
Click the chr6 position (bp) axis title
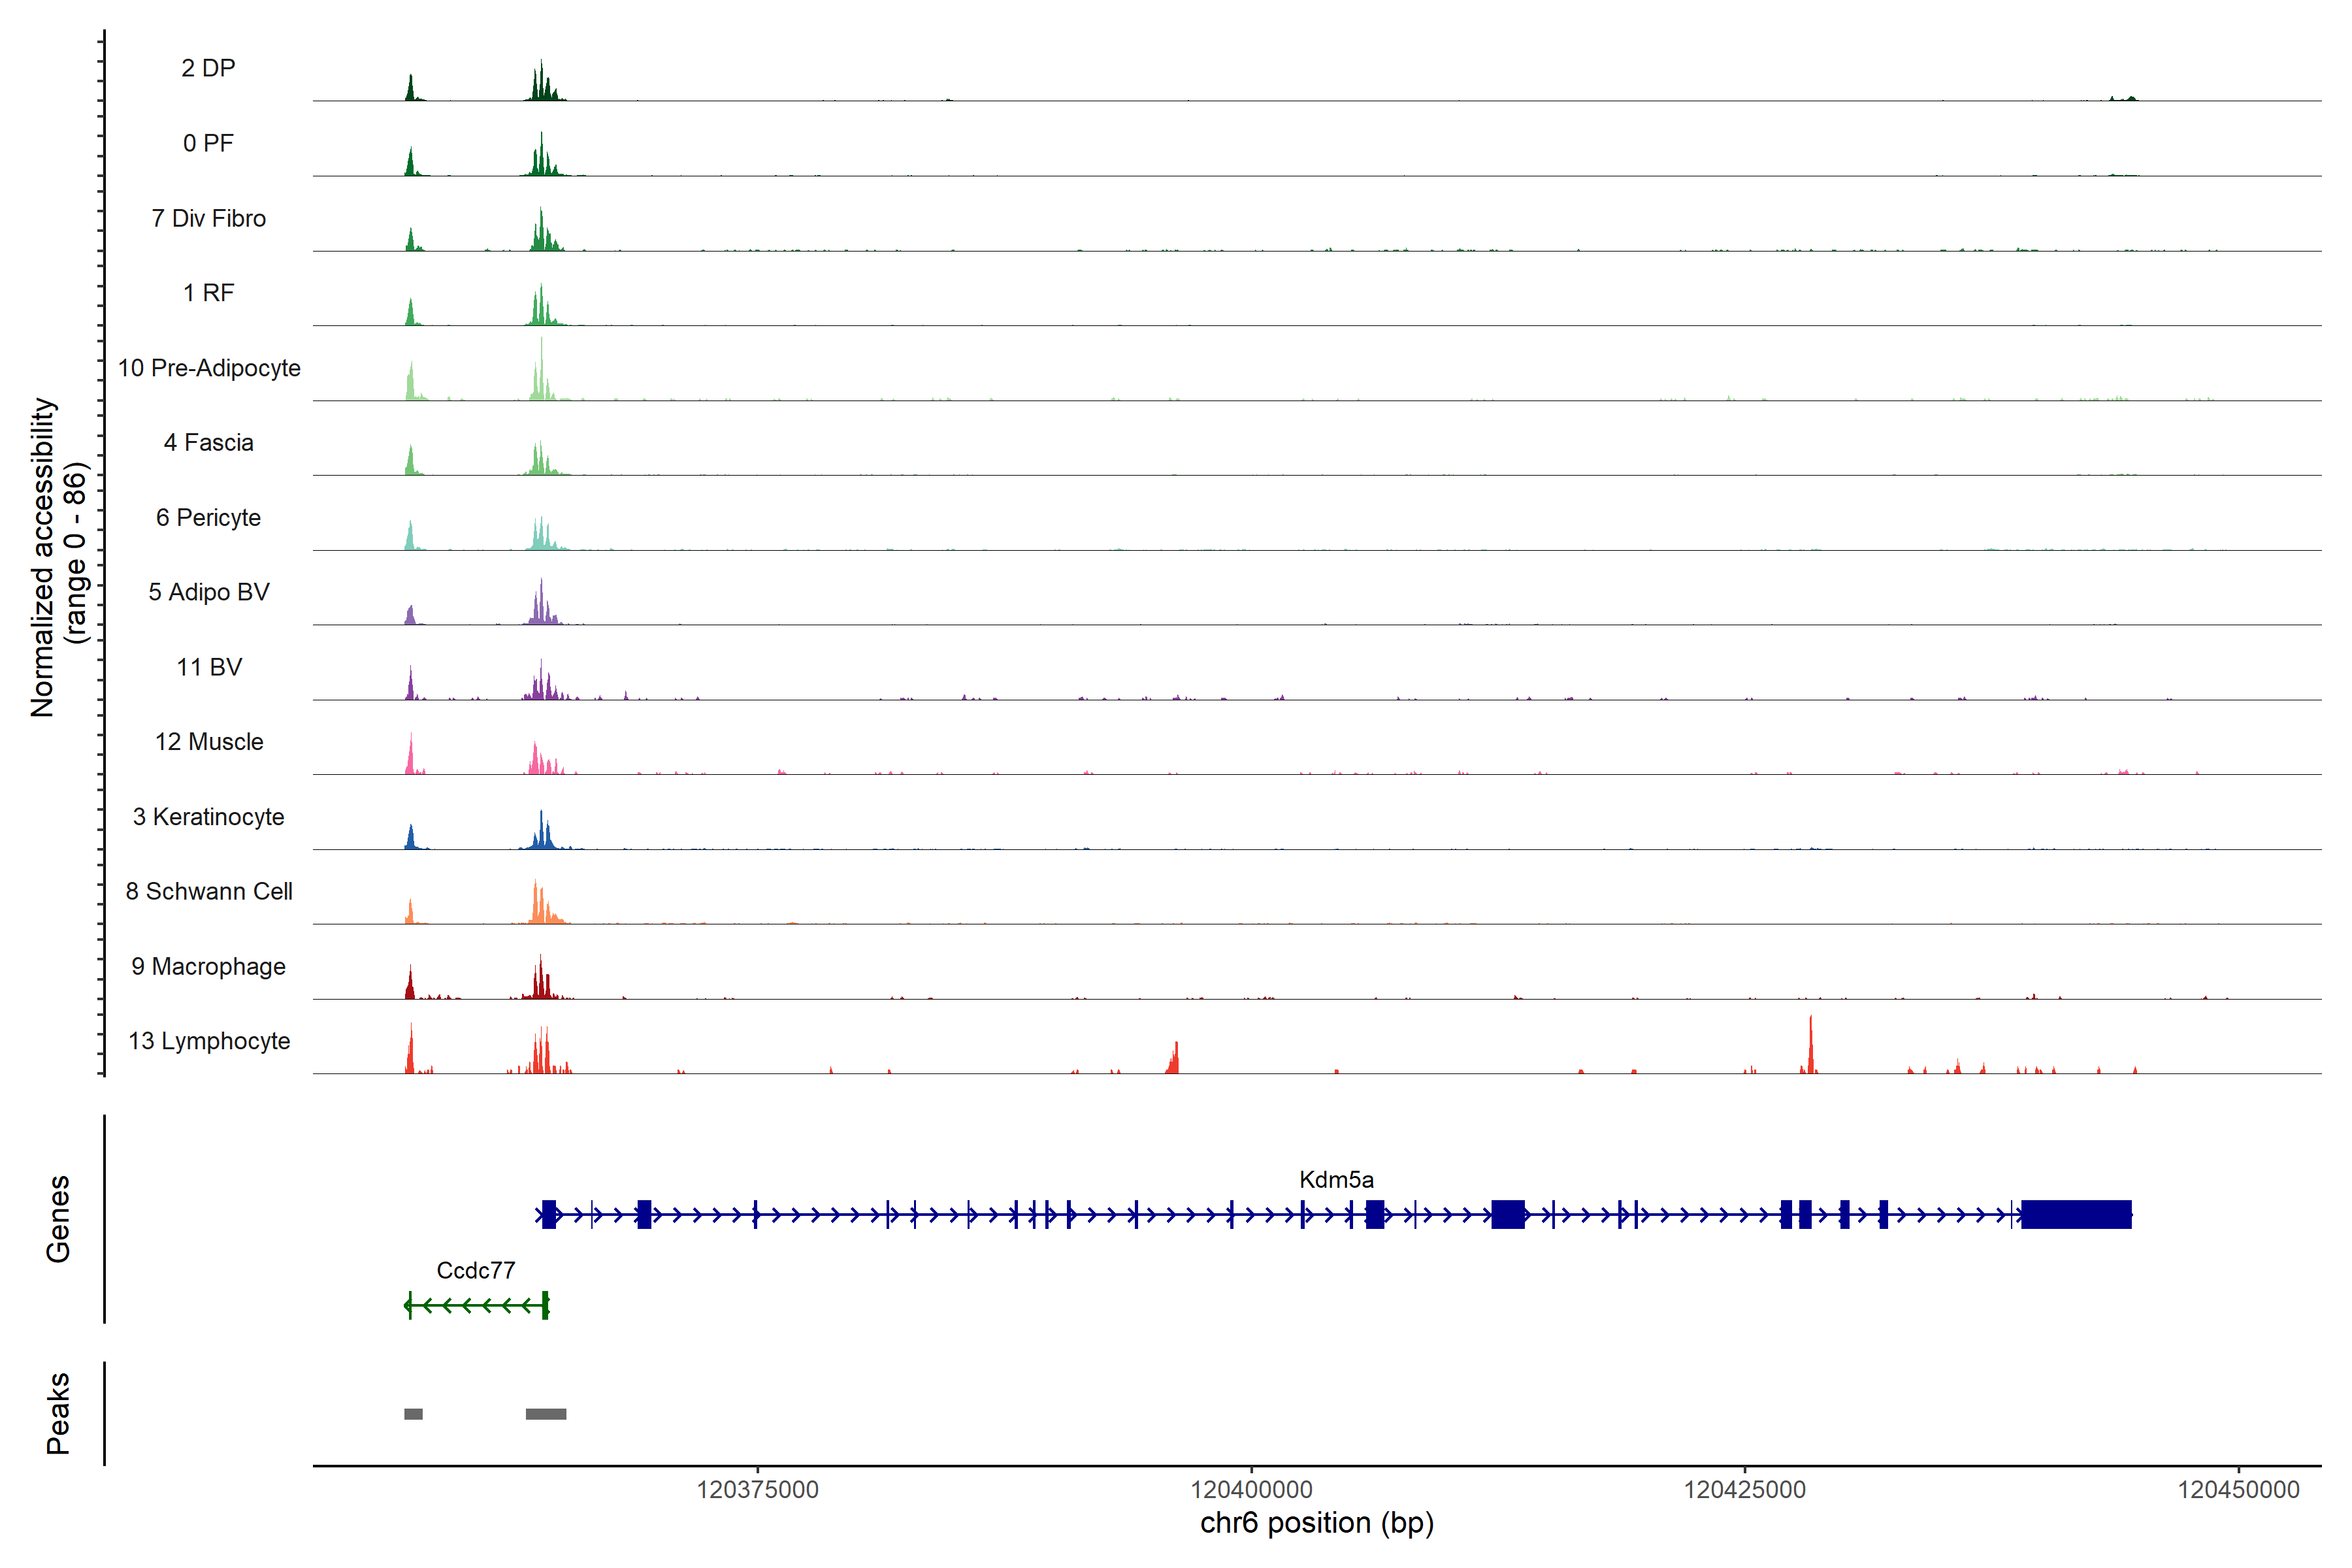[x=1316, y=1523]
